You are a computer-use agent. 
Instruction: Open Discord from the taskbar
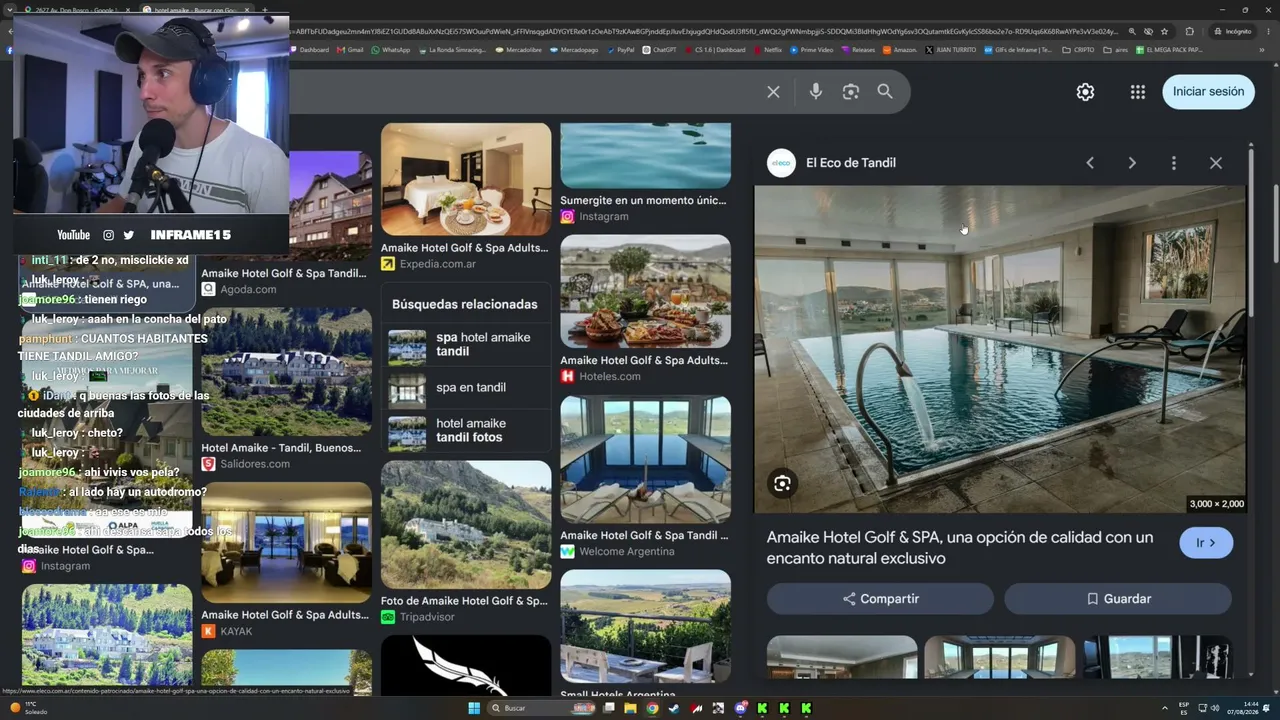tap(740, 708)
